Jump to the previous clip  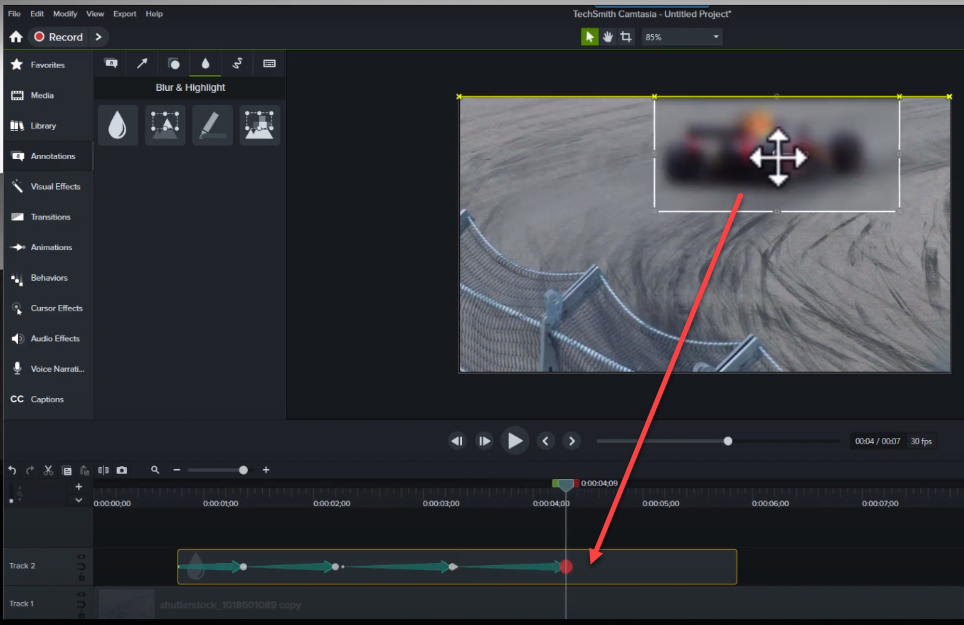457,441
